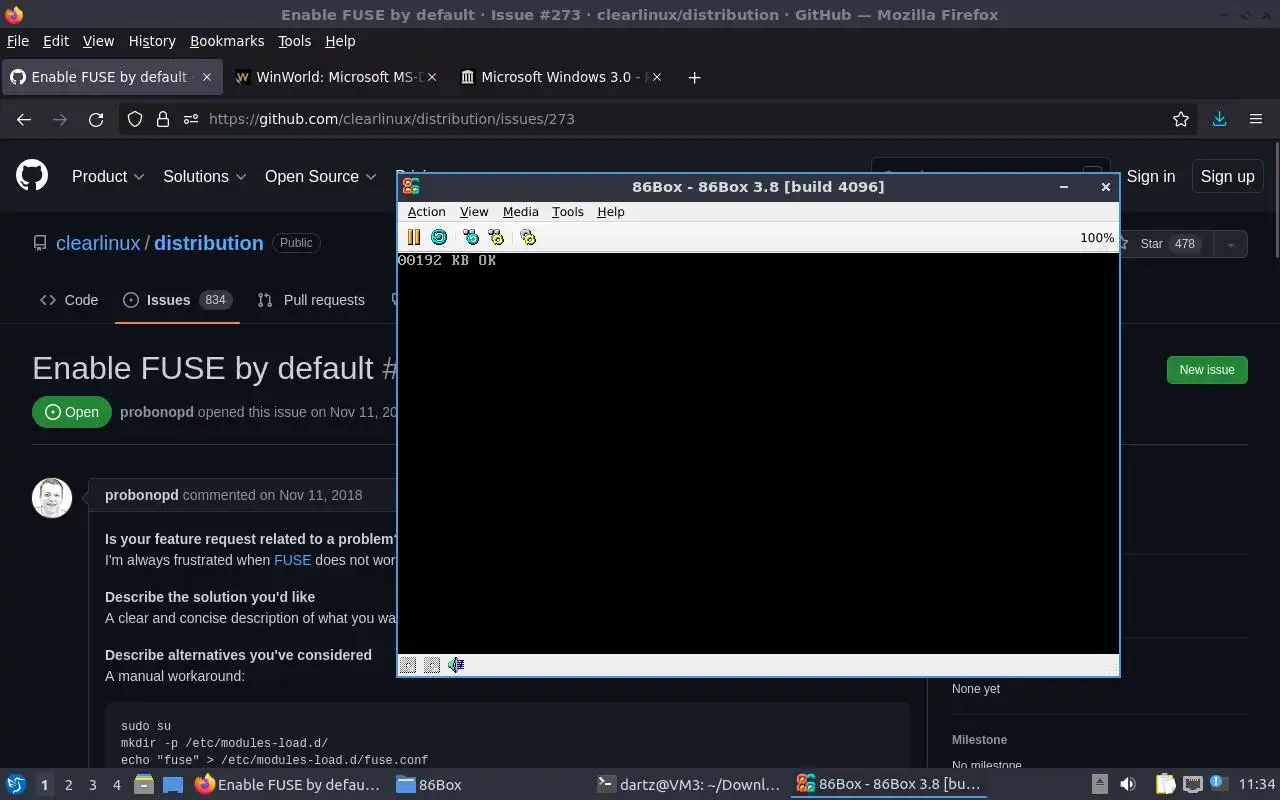
Task: Click the sound speaker icon in 86Box status bar
Action: [x=456, y=665]
